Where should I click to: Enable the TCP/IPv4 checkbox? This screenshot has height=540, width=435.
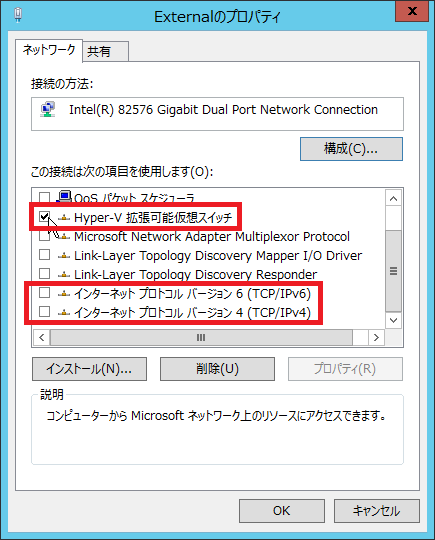44,312
